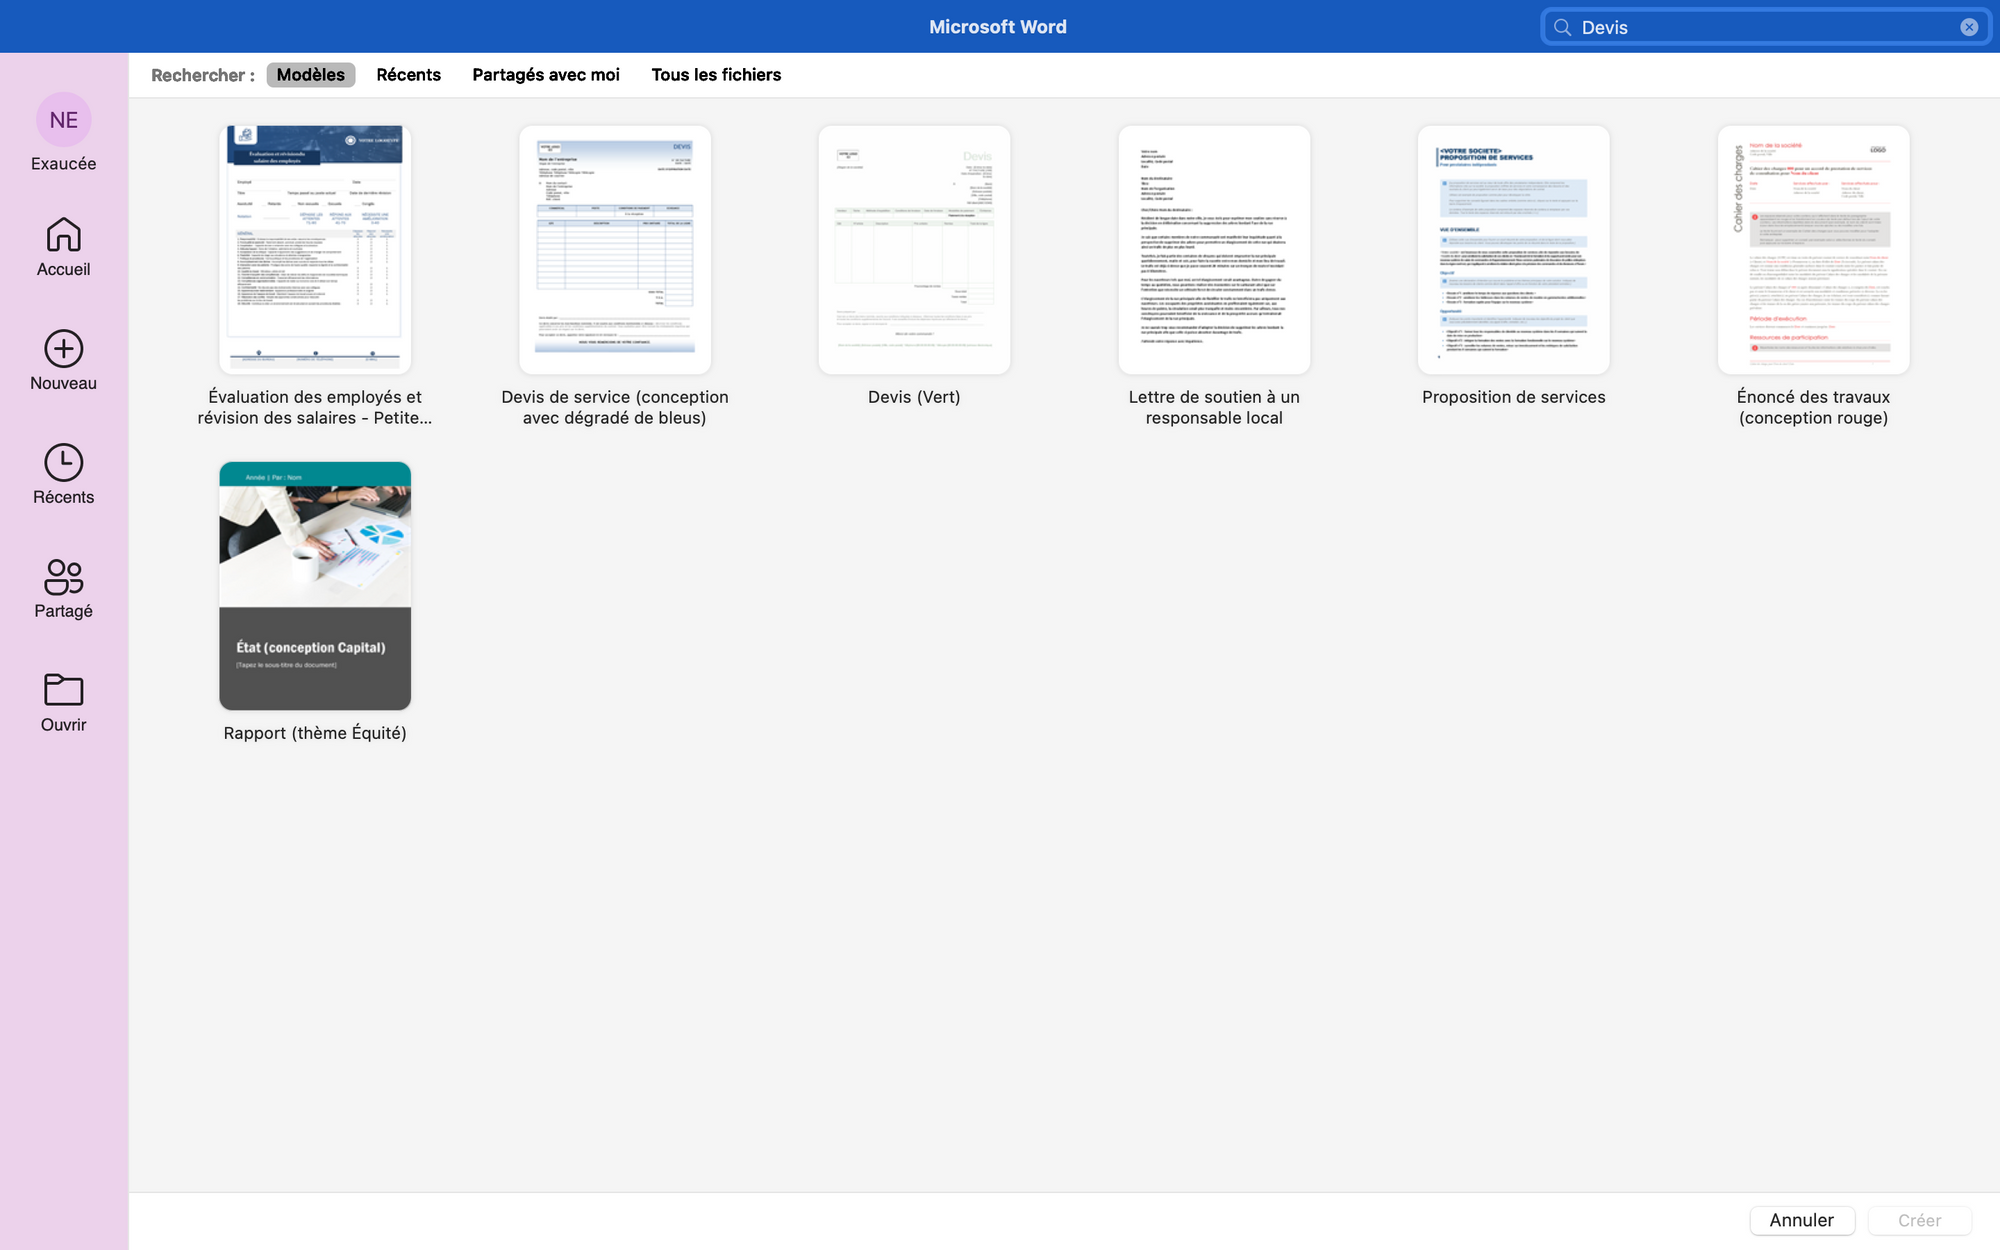The height and width of the screenshot is (1250, 2000).
Task: Select the Rapport (thème Équité) template
Action: (x=315, y=586)
